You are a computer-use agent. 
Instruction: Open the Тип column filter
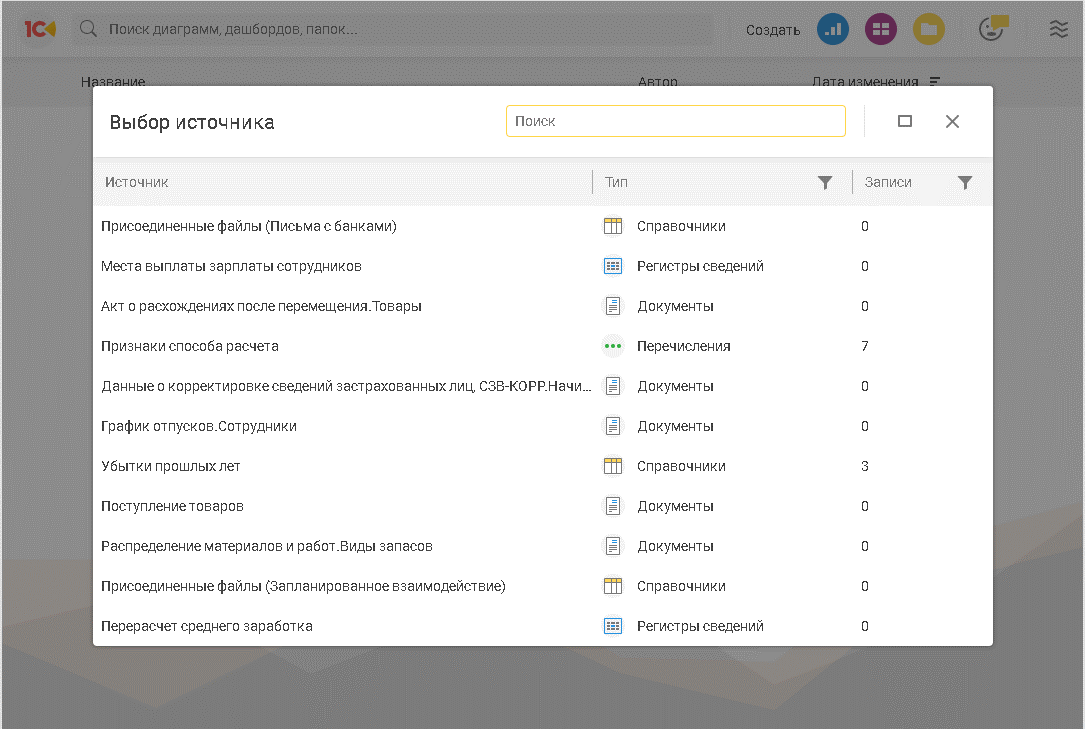pos(825,182)
